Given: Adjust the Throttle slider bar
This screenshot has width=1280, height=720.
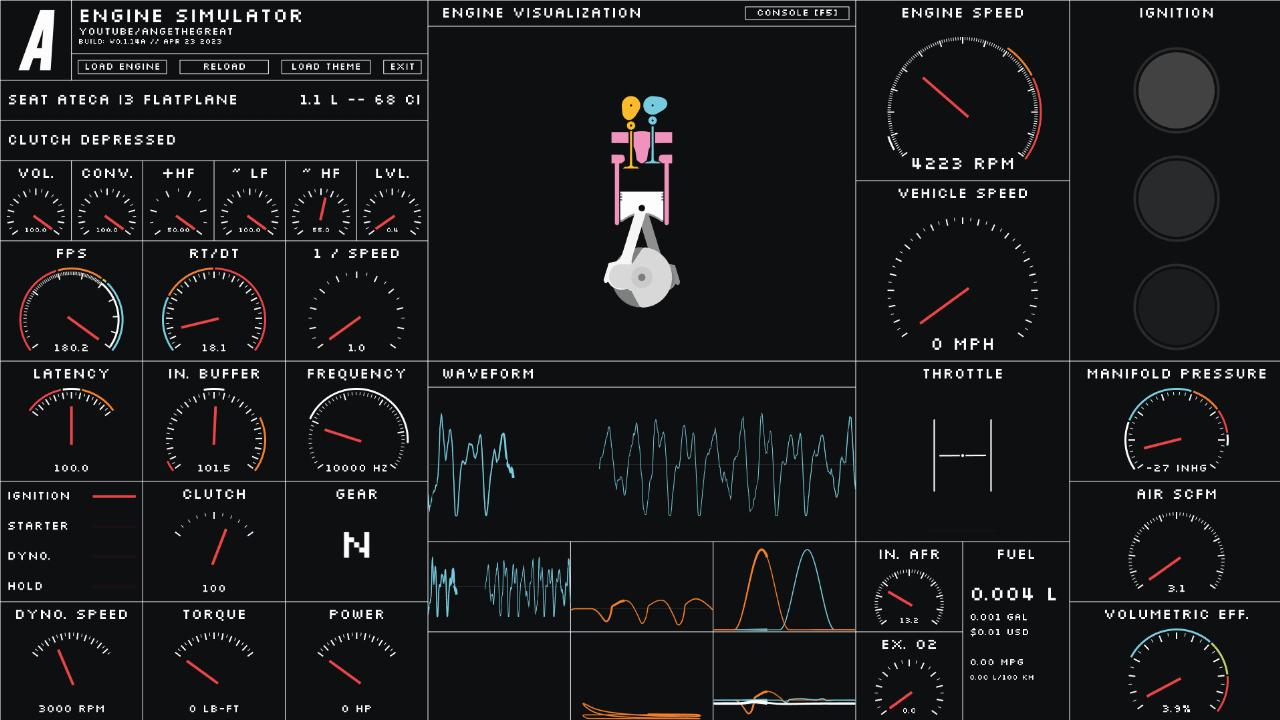Looking at the screenshot, I should coord(962,456).
